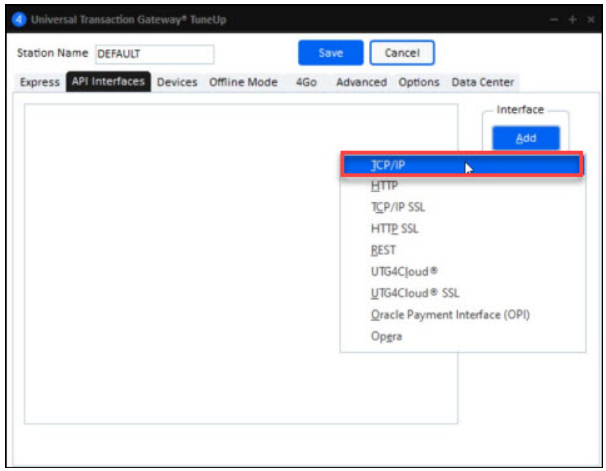Open the Devices tab

[177, 82]
